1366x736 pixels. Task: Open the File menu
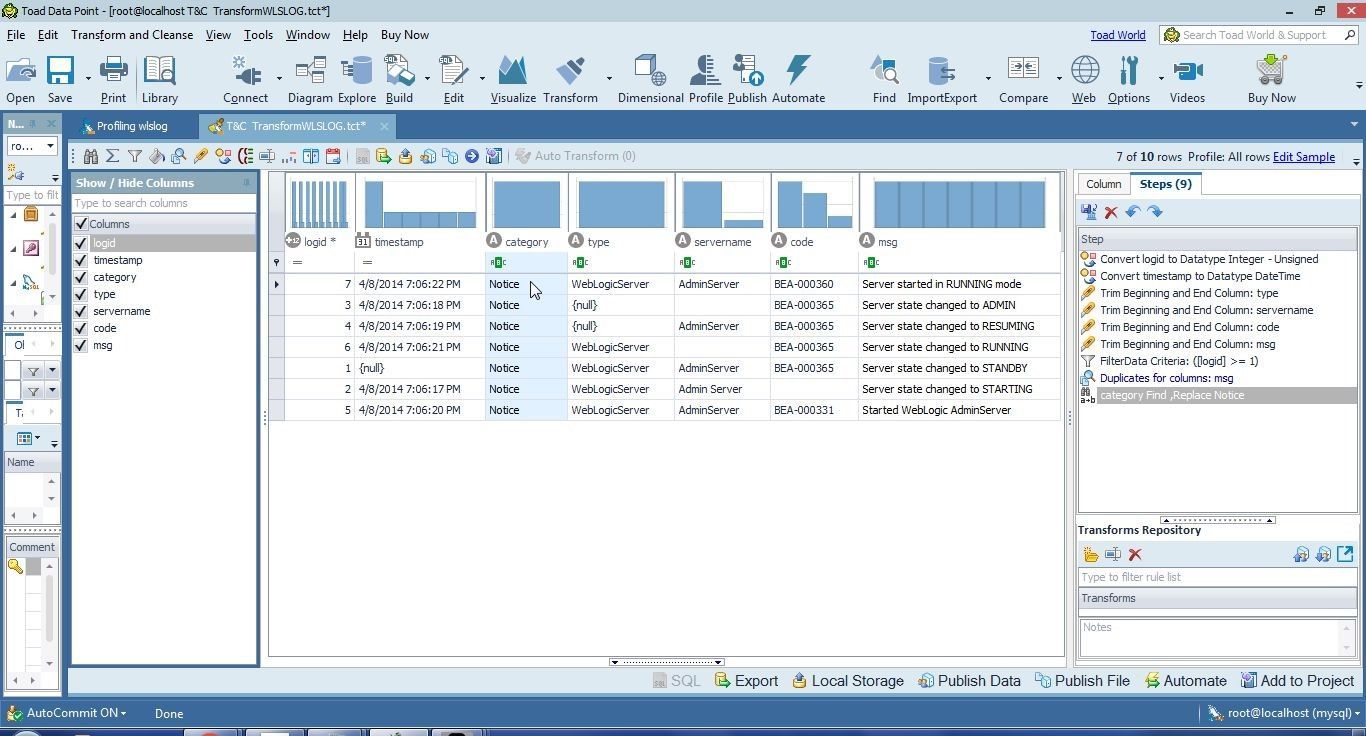pyautogui.click(x=16, y=35)
